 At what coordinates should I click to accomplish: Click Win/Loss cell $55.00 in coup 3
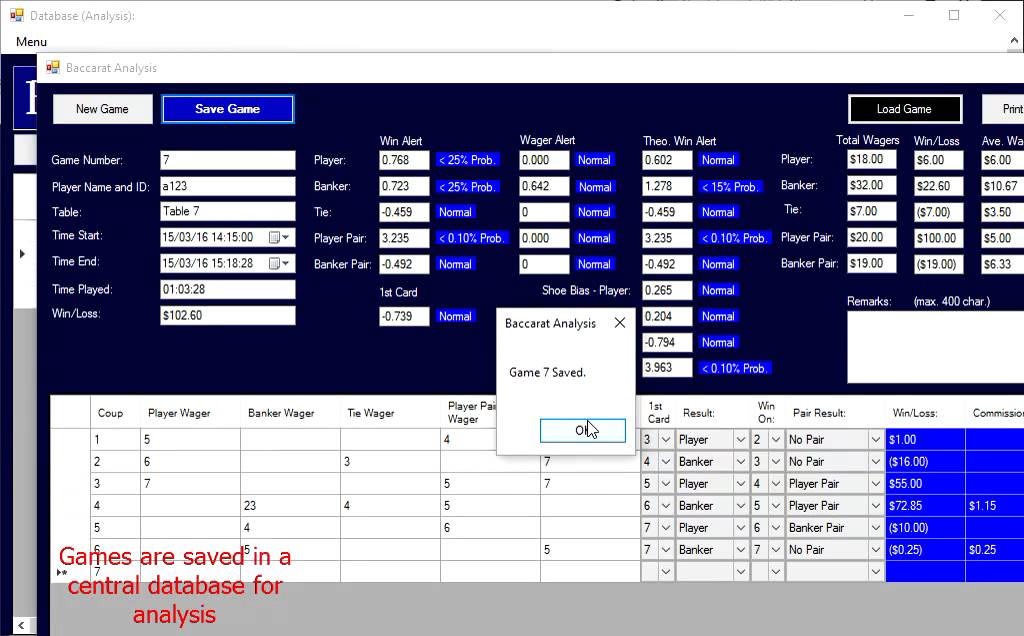pyautogui.click(x=925, y=484)
